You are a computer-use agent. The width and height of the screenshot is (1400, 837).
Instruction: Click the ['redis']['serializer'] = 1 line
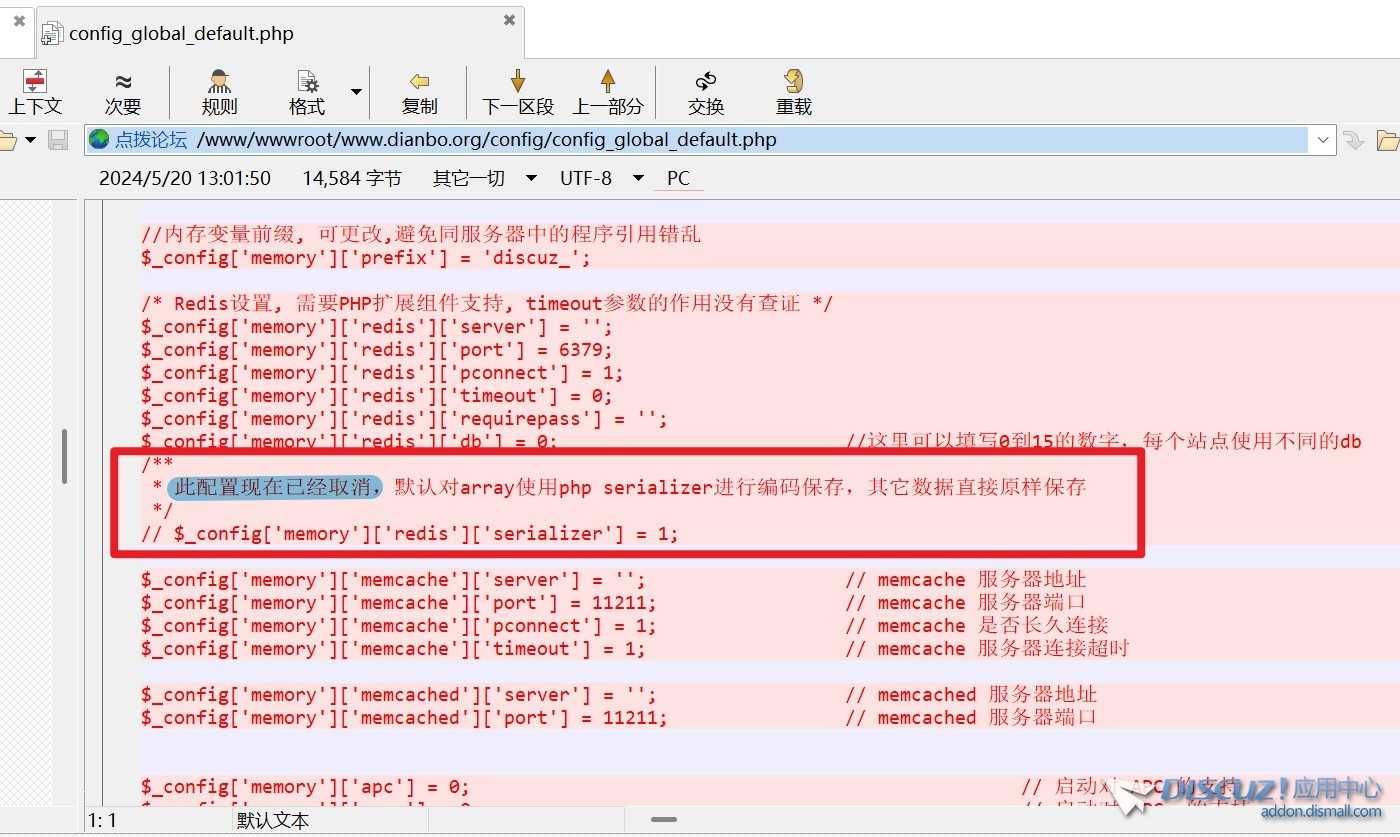click(x=410, y=534)
